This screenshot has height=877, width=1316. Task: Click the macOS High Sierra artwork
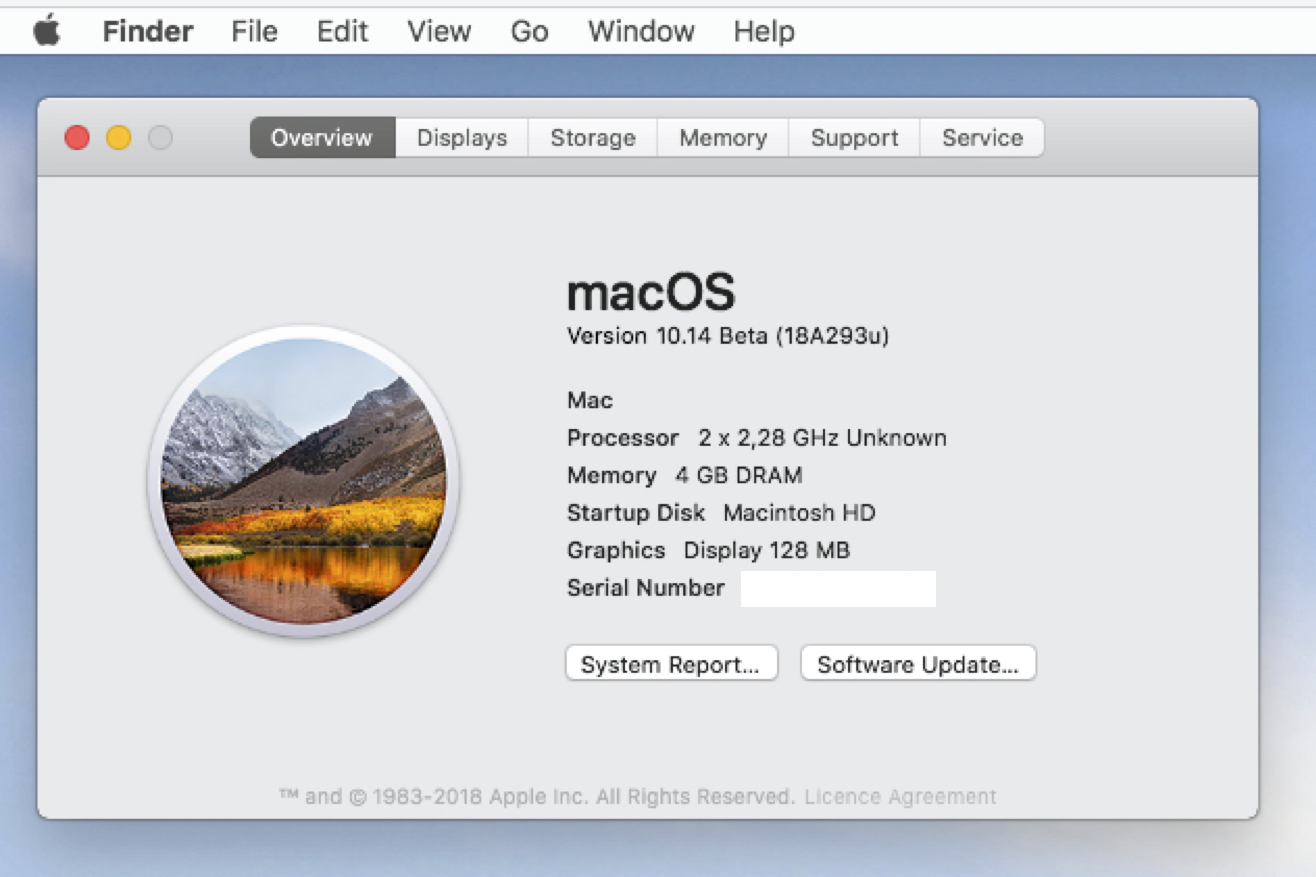pyautogui.click(x=303, y=481)
